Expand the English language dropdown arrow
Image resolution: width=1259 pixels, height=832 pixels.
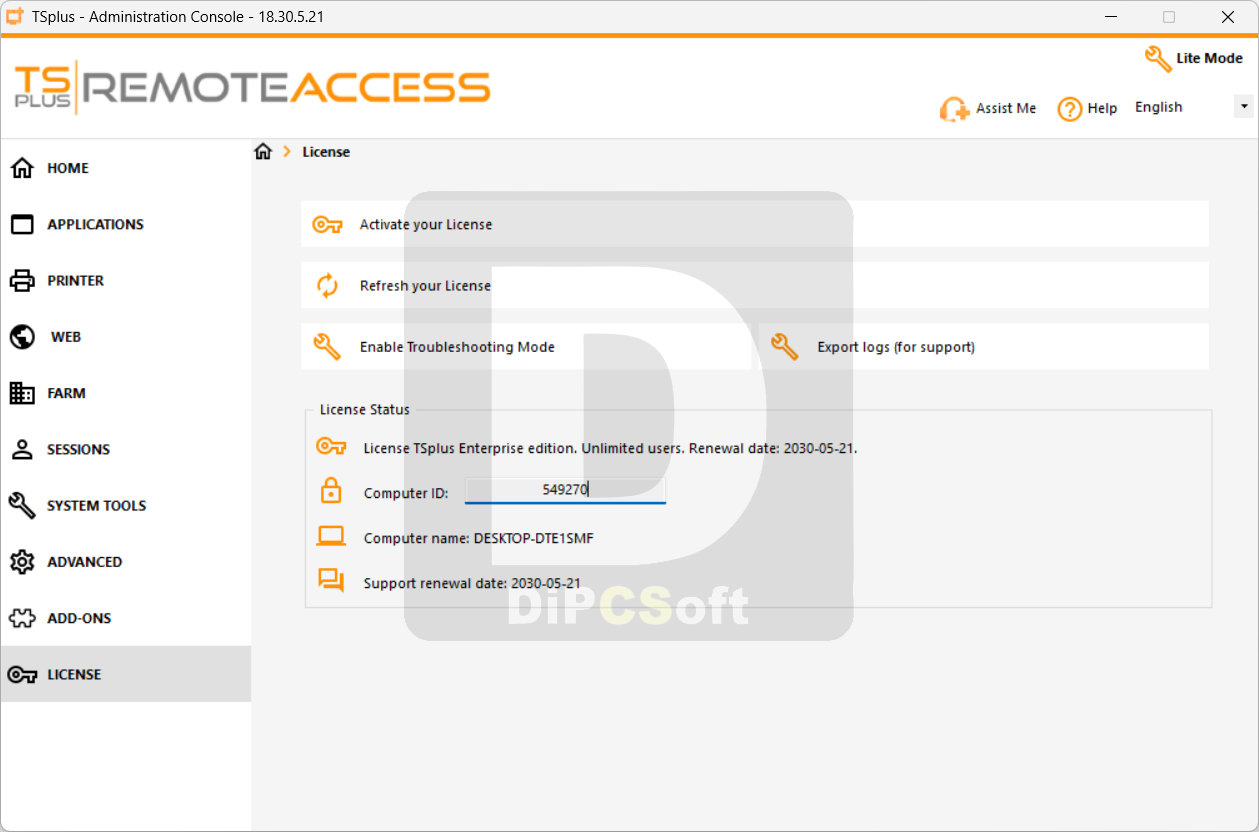tap(1244, 106)
